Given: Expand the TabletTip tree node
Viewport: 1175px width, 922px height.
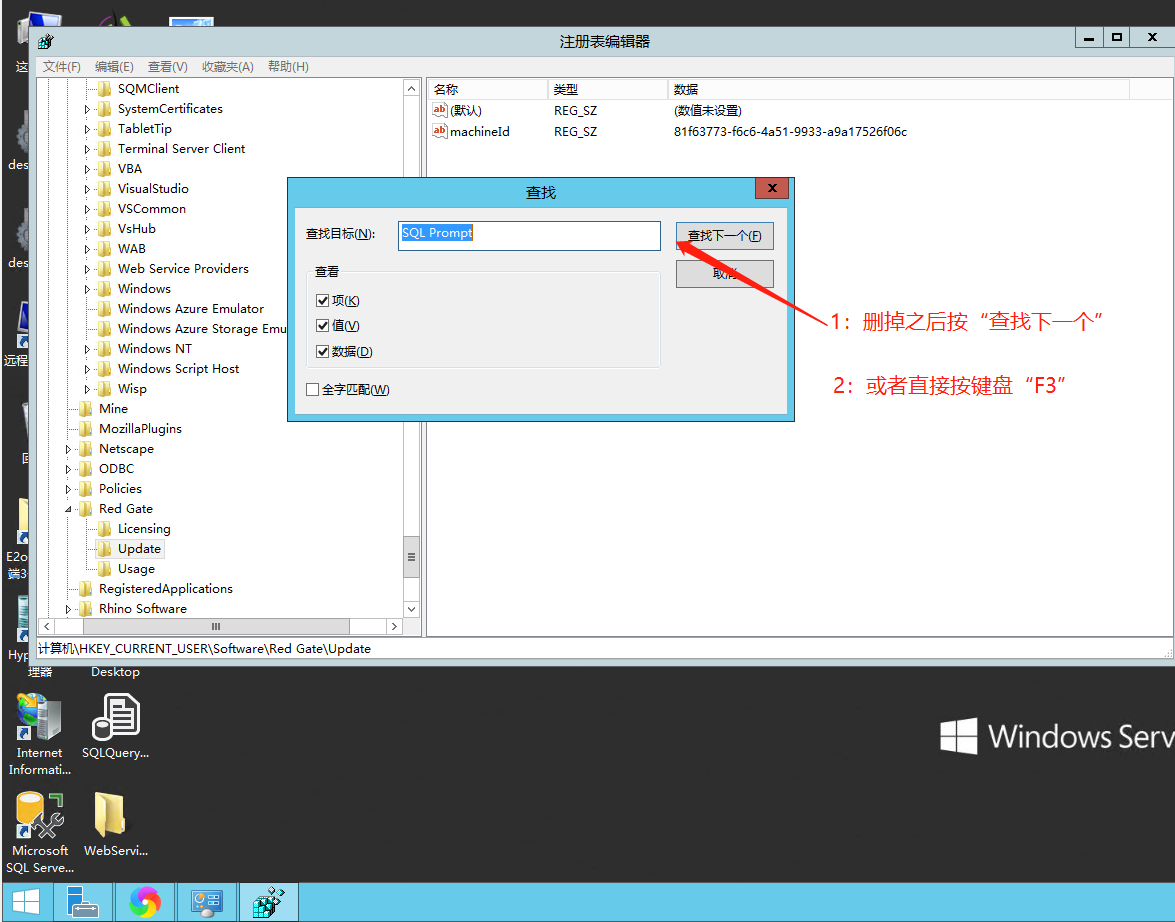Looking at the screenshot, I should [87, 130].
